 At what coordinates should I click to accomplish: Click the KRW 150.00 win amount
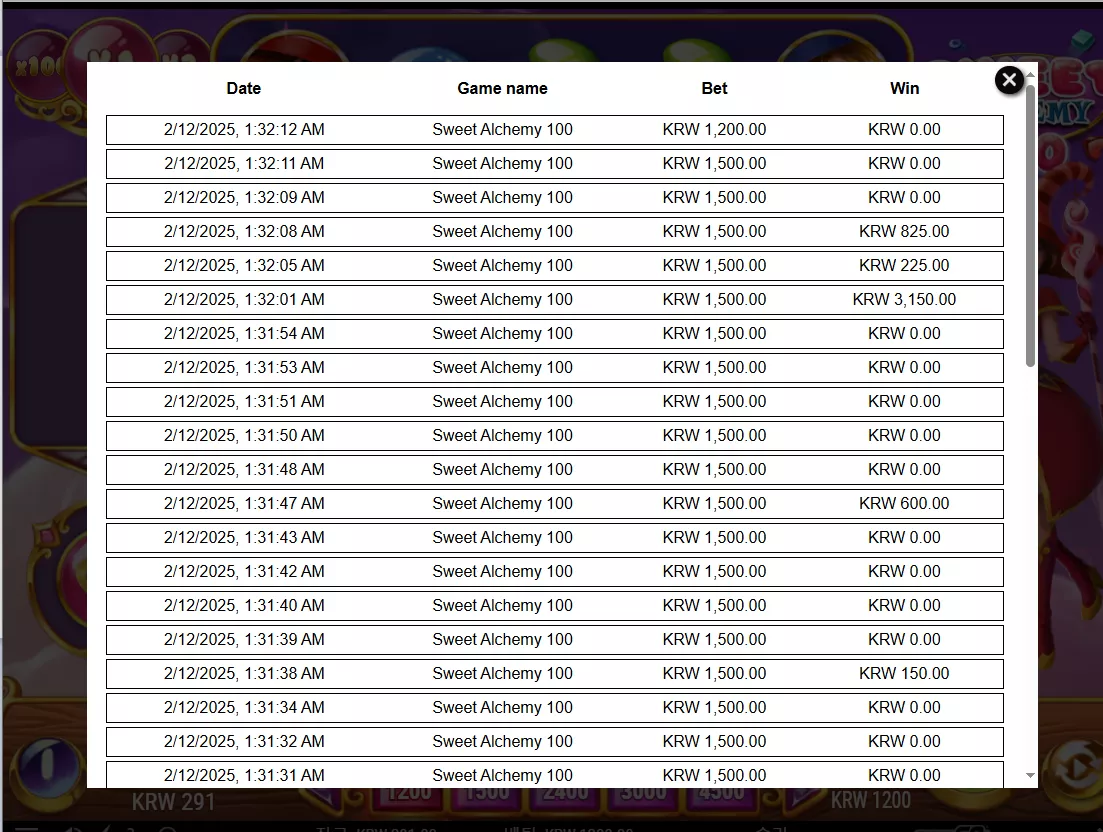(904, 673)
